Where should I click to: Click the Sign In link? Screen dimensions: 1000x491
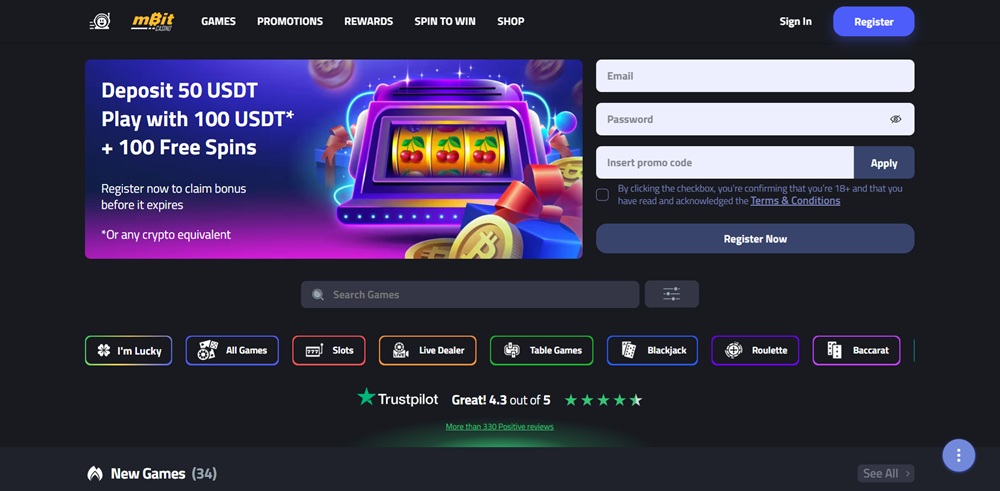795,21
